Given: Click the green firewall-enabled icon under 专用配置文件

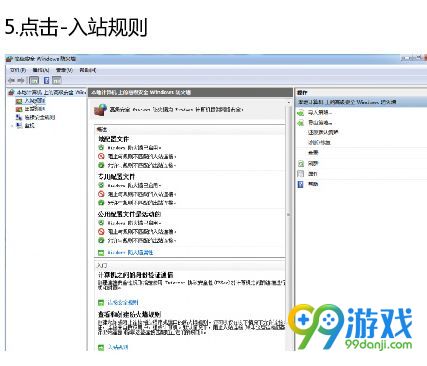Looking at the screenshot, I should tap(101, 185).
